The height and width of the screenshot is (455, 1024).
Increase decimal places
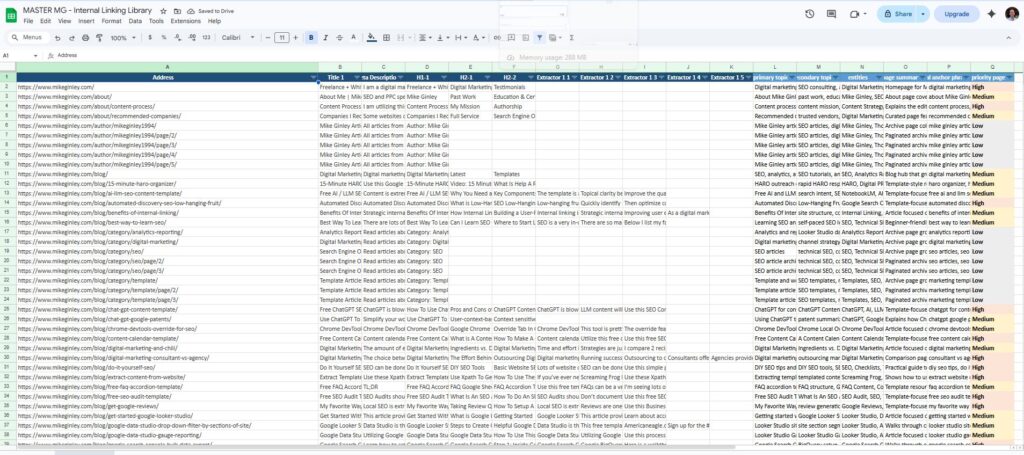click(192, 38)
